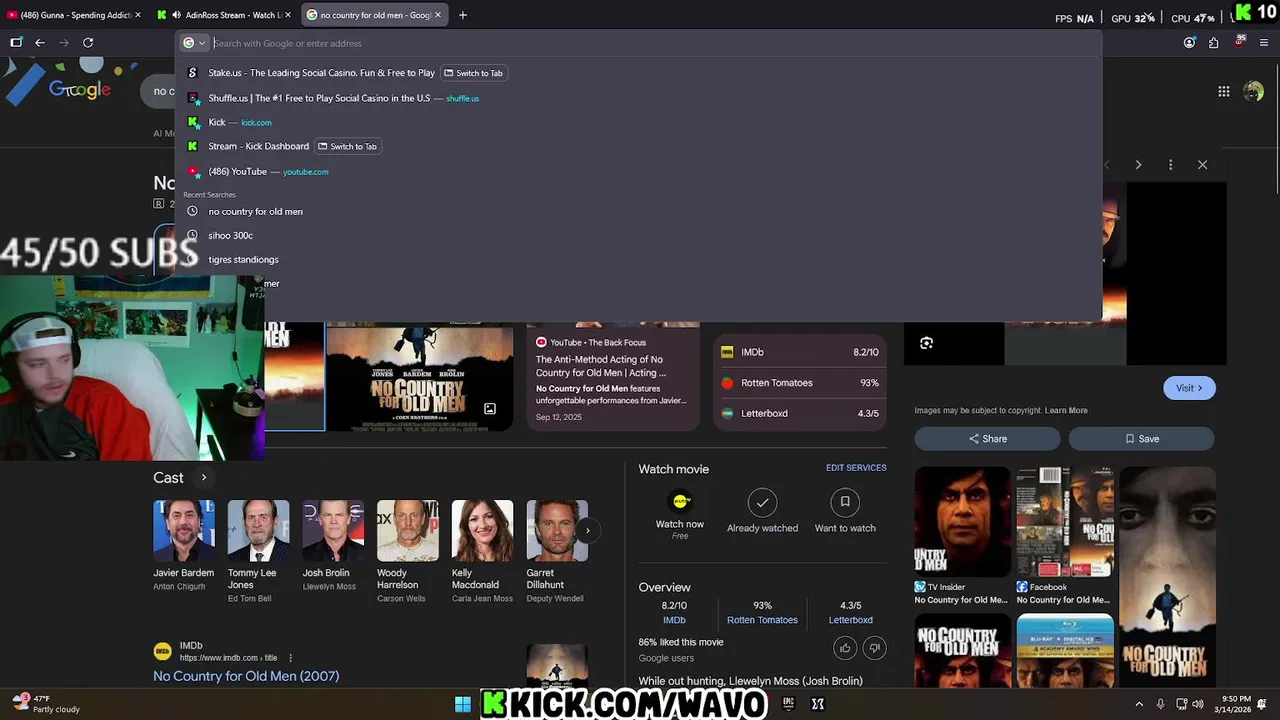
Task: Select Josh Brolin cast photo
Action: pos(333,531)
